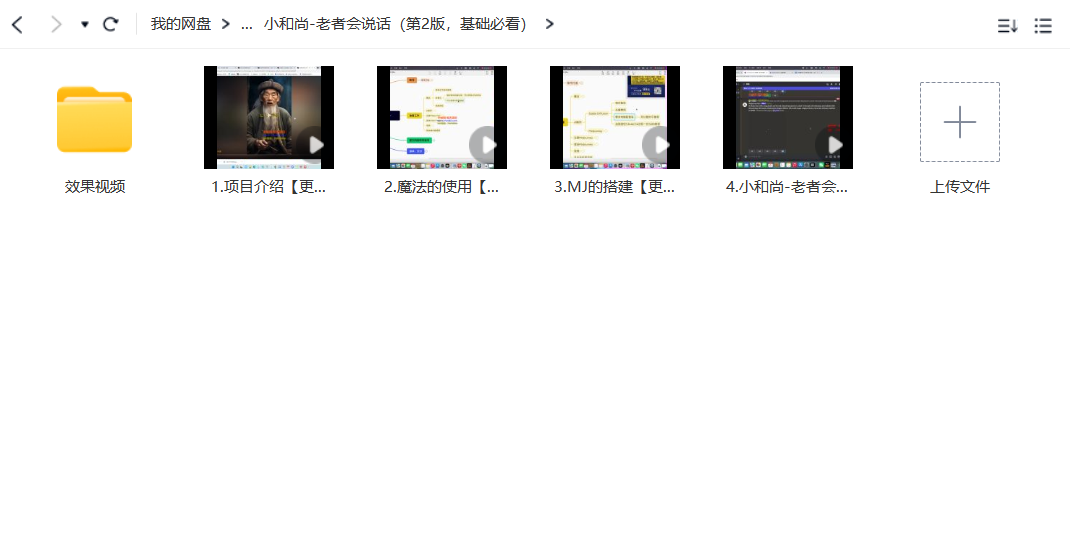Select the 1.项目介绍【更... file name
Image resolution: width=1070 pixels, height=549 pixels.
268,187
